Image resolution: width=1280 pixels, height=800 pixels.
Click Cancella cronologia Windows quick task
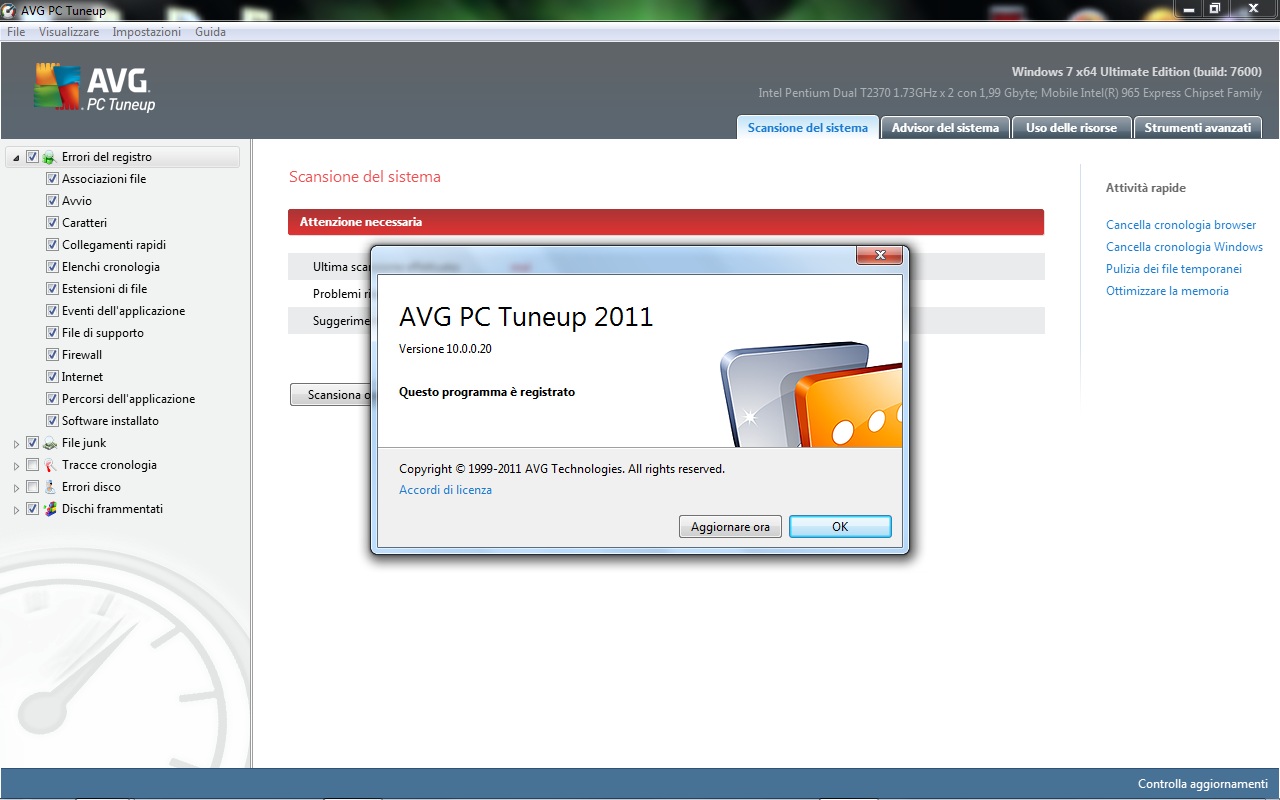click(x=1184, y=247)
